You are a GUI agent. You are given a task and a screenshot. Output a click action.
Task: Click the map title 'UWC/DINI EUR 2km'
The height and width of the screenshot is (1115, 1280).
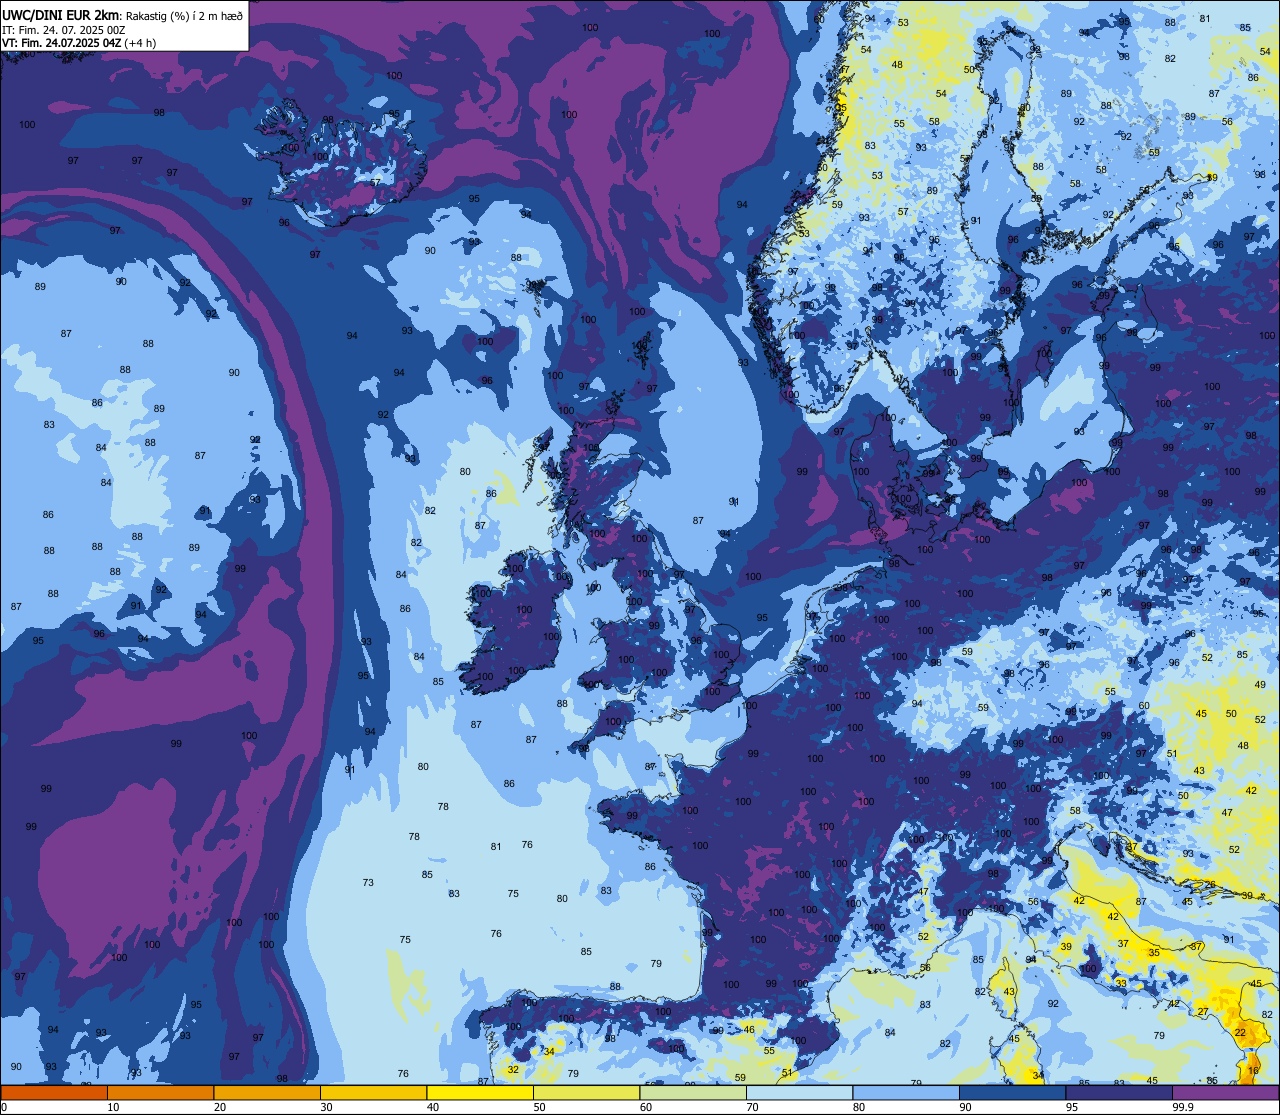[59, 14]
